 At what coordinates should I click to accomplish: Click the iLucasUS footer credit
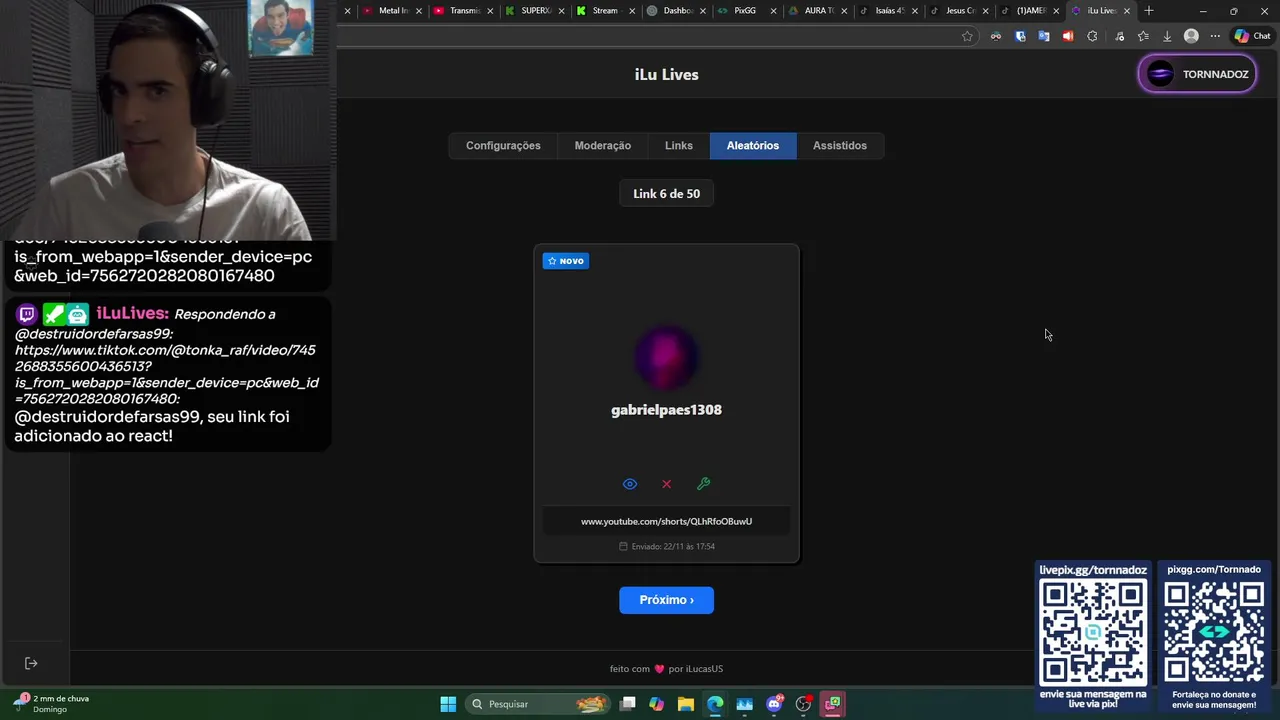[704, 669]
